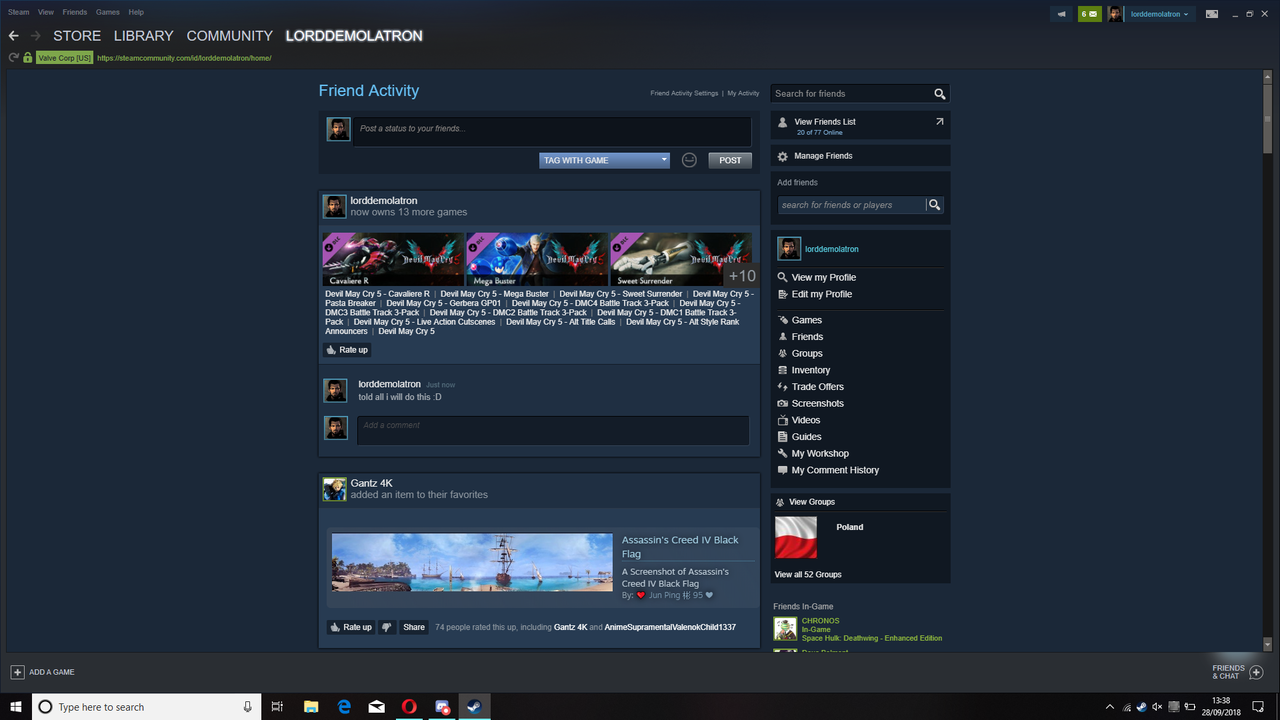Switch to the LIBRARY tab

pos(143,36)
